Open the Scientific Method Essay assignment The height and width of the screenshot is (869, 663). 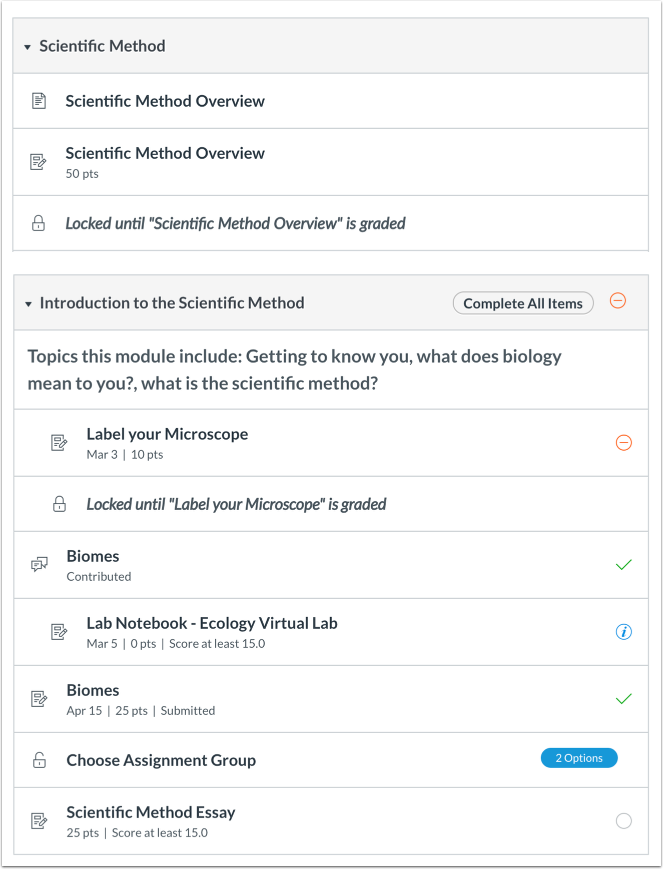point(151,812)
